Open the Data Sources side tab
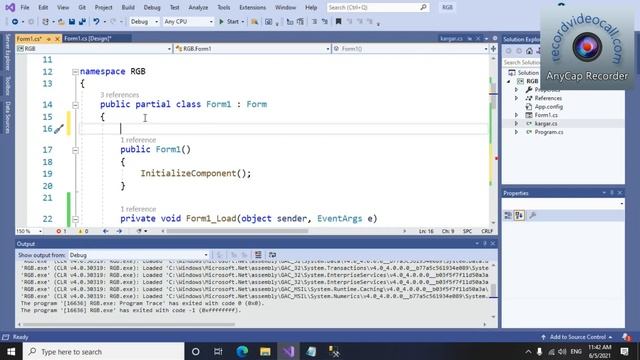This screenshot has height=360, width=640. click(7, 118)
